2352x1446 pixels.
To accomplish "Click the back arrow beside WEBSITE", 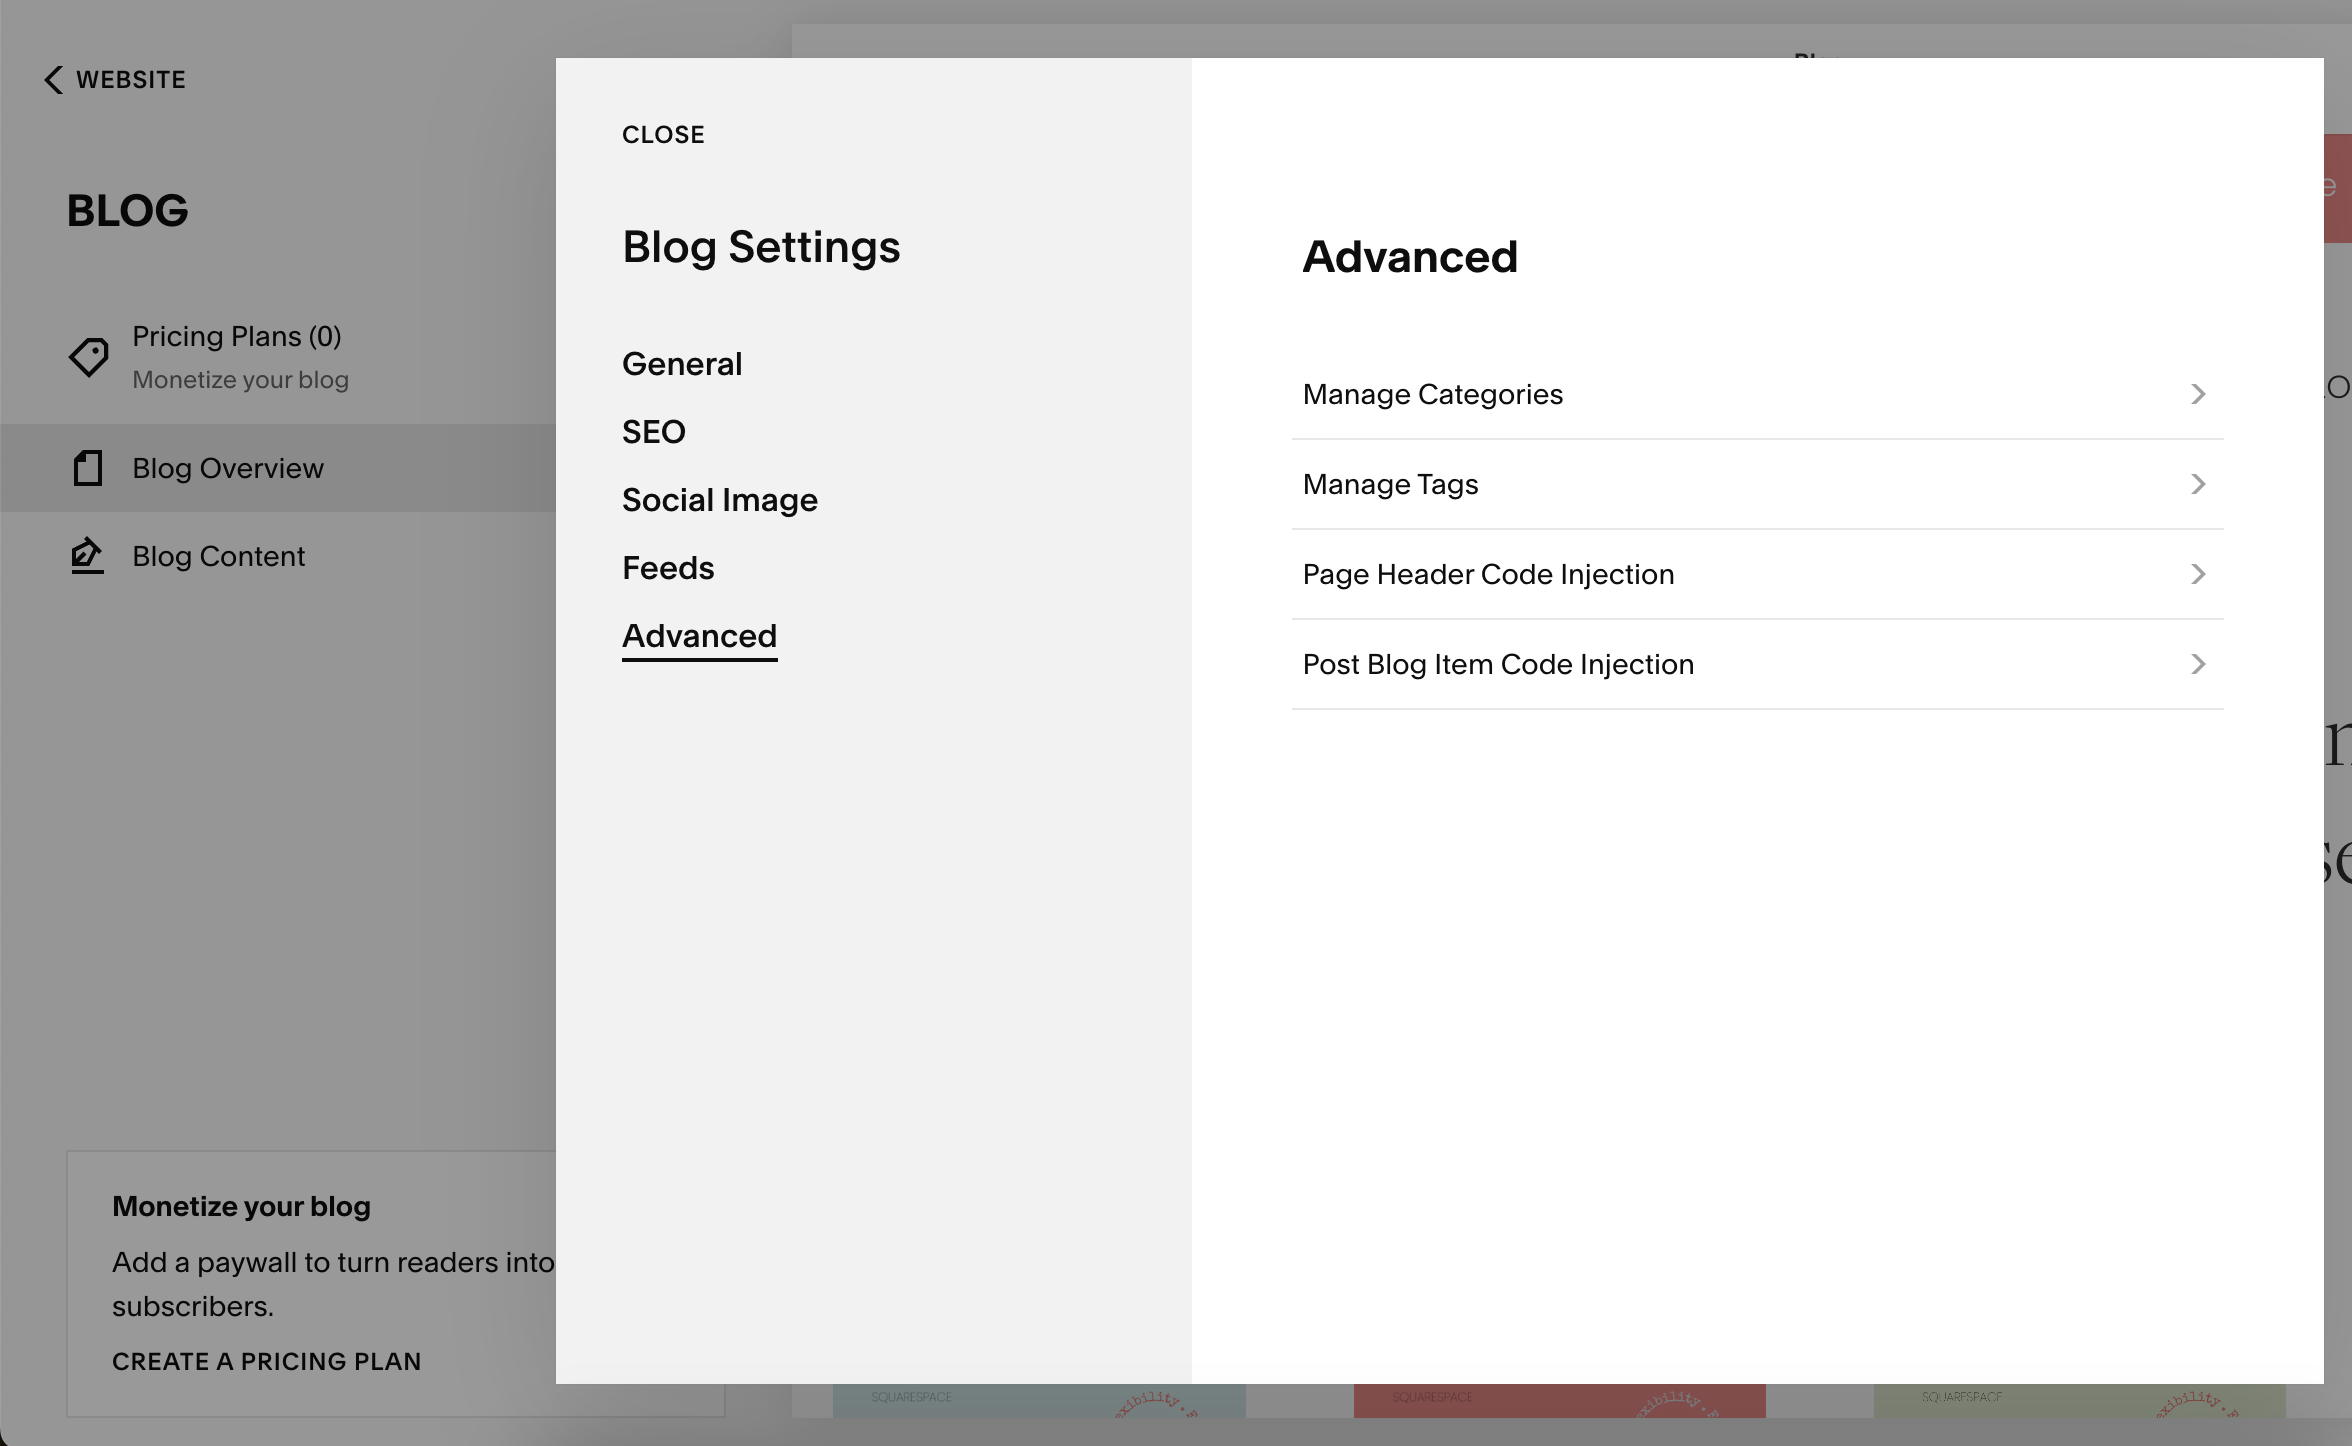I will 52,80.
